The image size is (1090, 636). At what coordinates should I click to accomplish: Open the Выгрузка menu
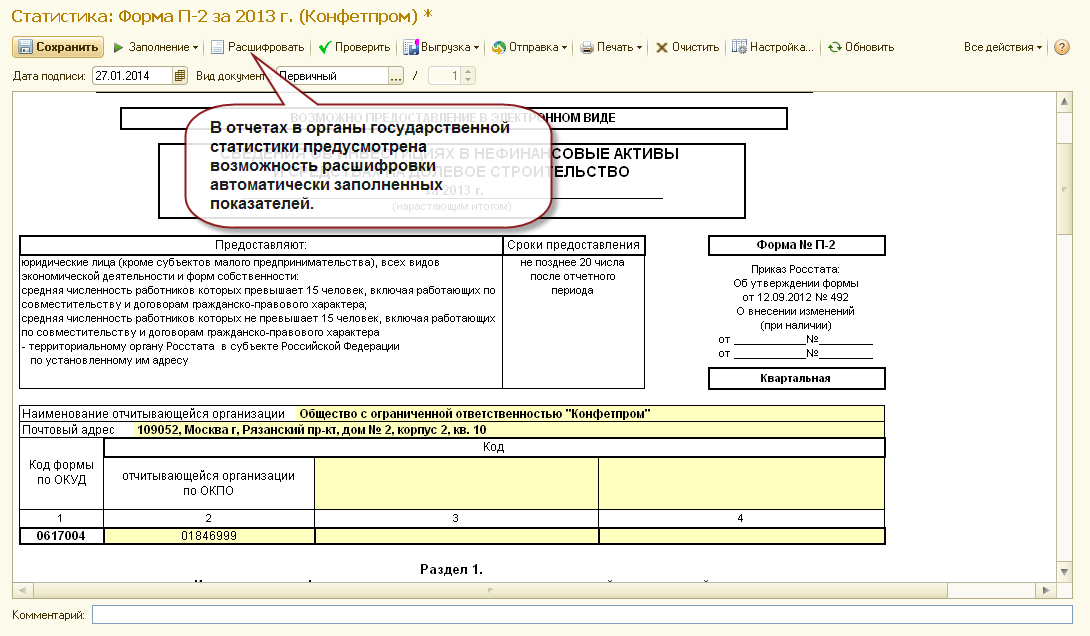(441, 47)
